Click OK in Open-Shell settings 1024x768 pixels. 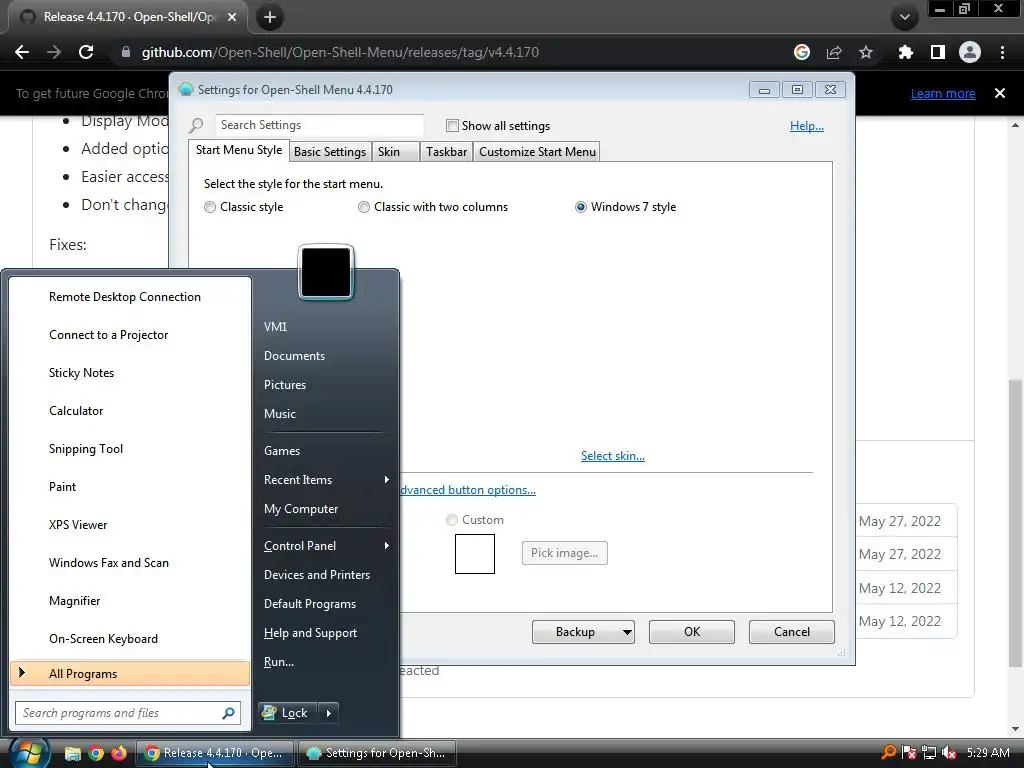pyautogui.click(x=692, y=632)
